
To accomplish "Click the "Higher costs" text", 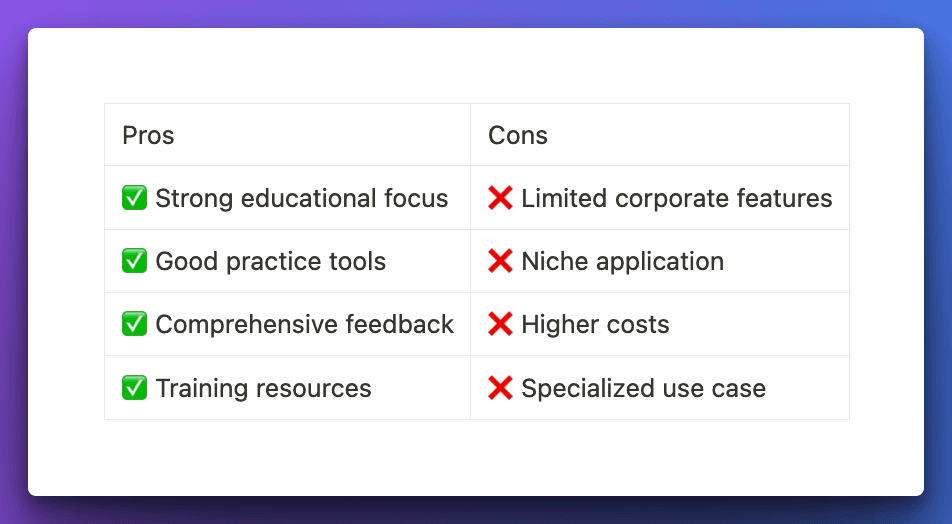I will coord(596,325).
